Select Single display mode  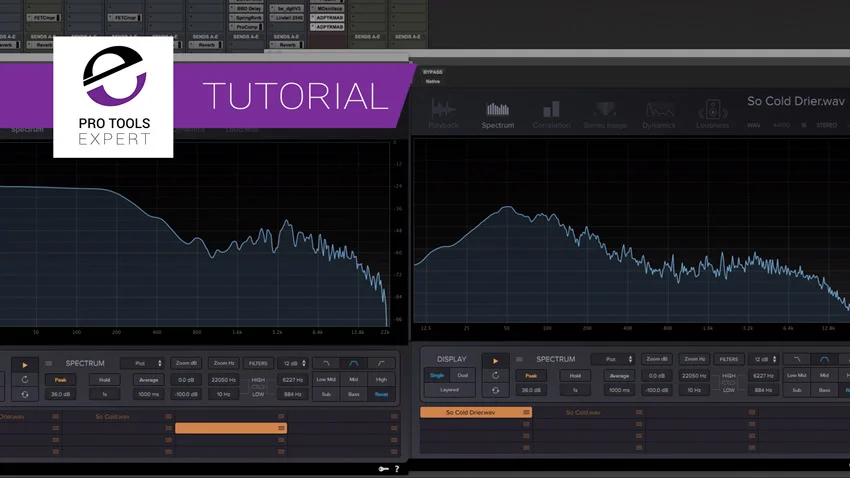click(437, 375)
